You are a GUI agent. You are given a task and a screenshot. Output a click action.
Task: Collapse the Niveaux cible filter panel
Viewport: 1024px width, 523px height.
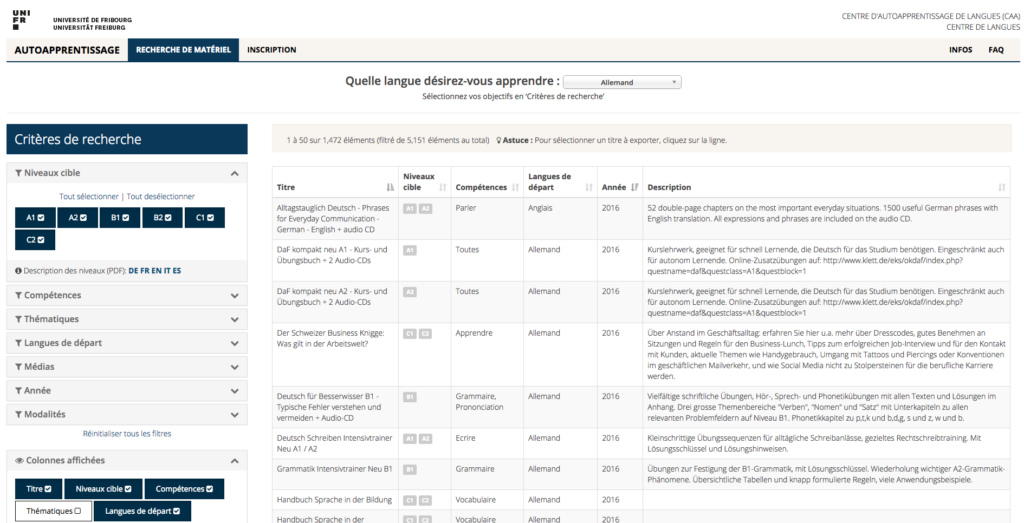[127, 173]
